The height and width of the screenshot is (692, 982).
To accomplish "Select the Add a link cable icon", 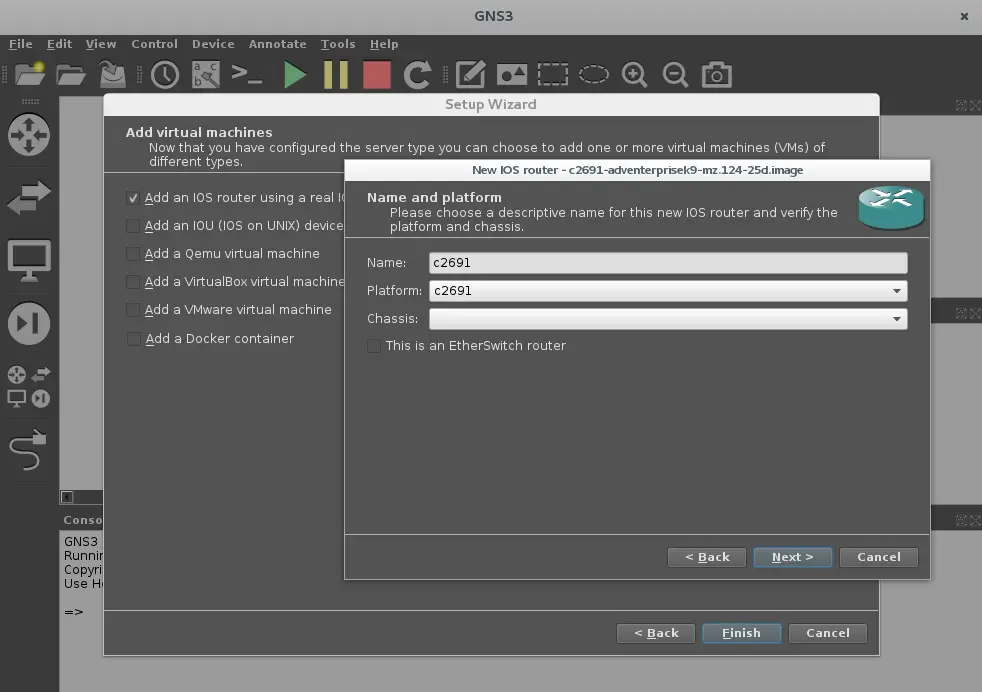I will [28, 450].
